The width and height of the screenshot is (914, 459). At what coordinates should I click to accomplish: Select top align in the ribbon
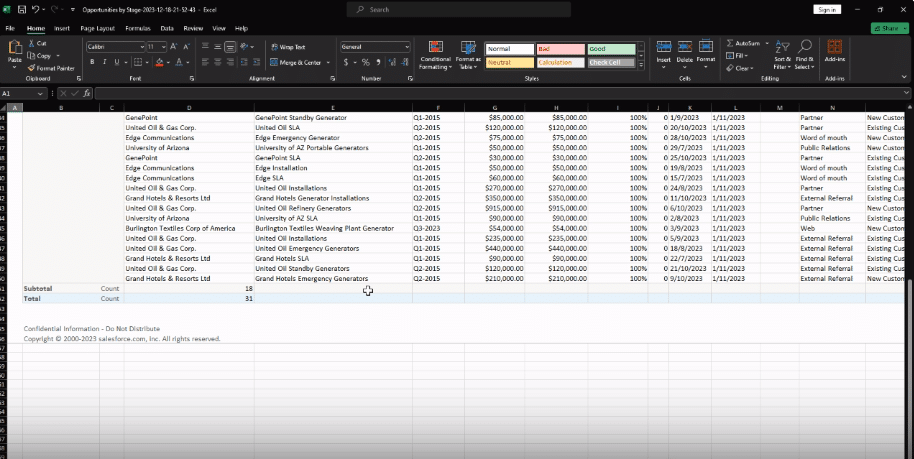coord(205,47)
